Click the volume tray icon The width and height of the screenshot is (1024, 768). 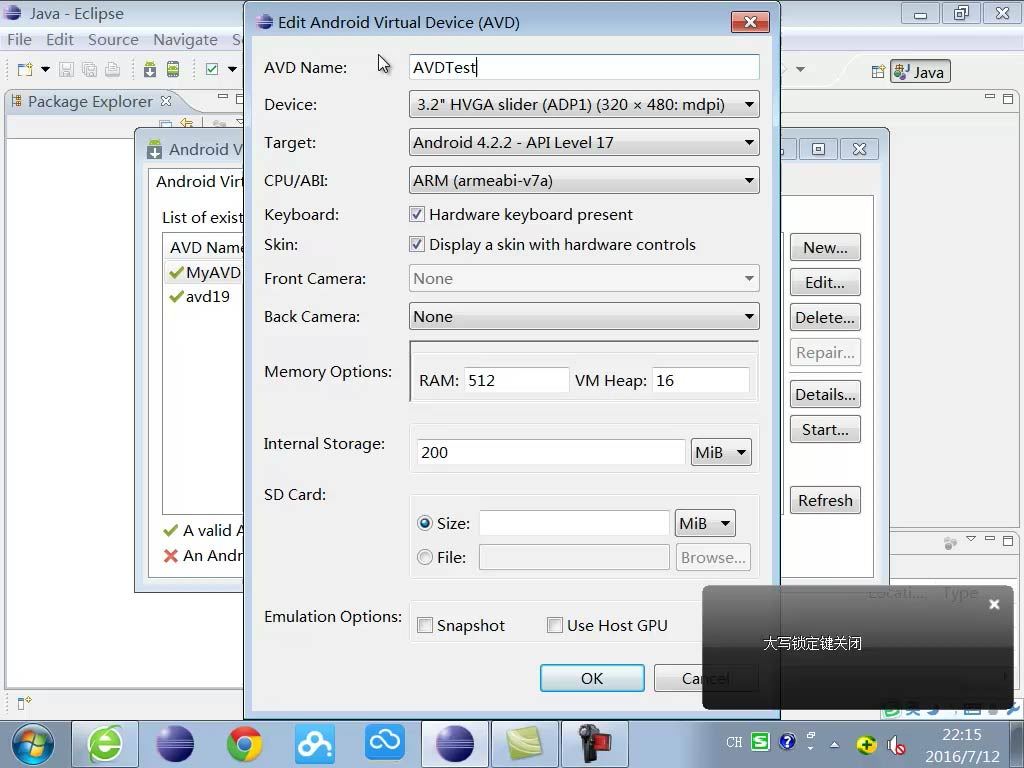[896, 744]
